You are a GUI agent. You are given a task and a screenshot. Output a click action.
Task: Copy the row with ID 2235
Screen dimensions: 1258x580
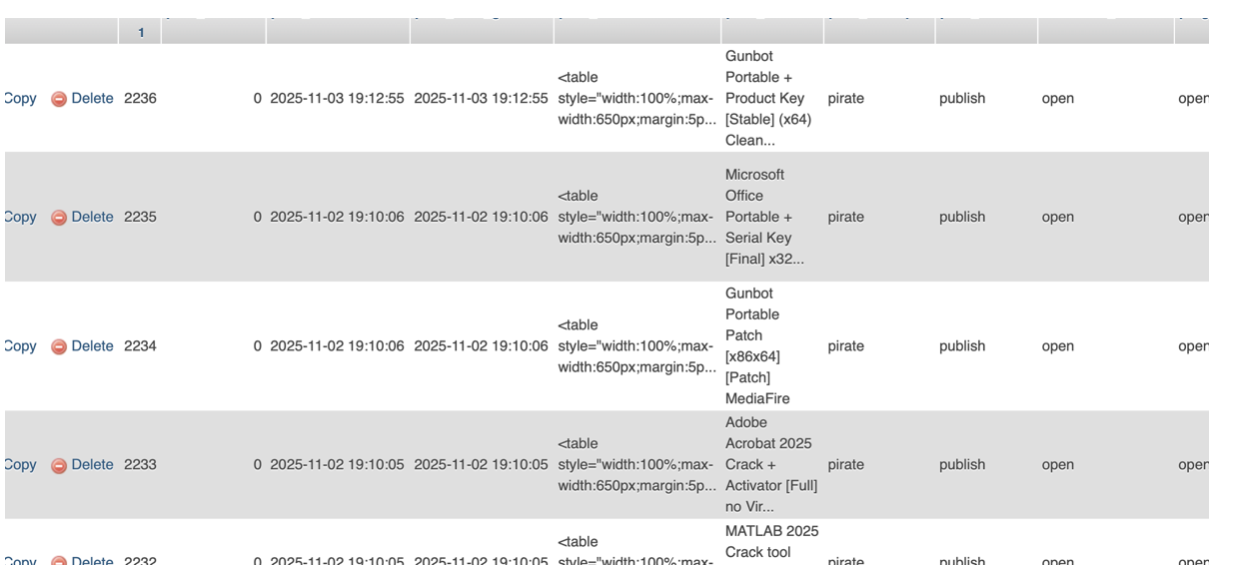[x=21, y=217]
